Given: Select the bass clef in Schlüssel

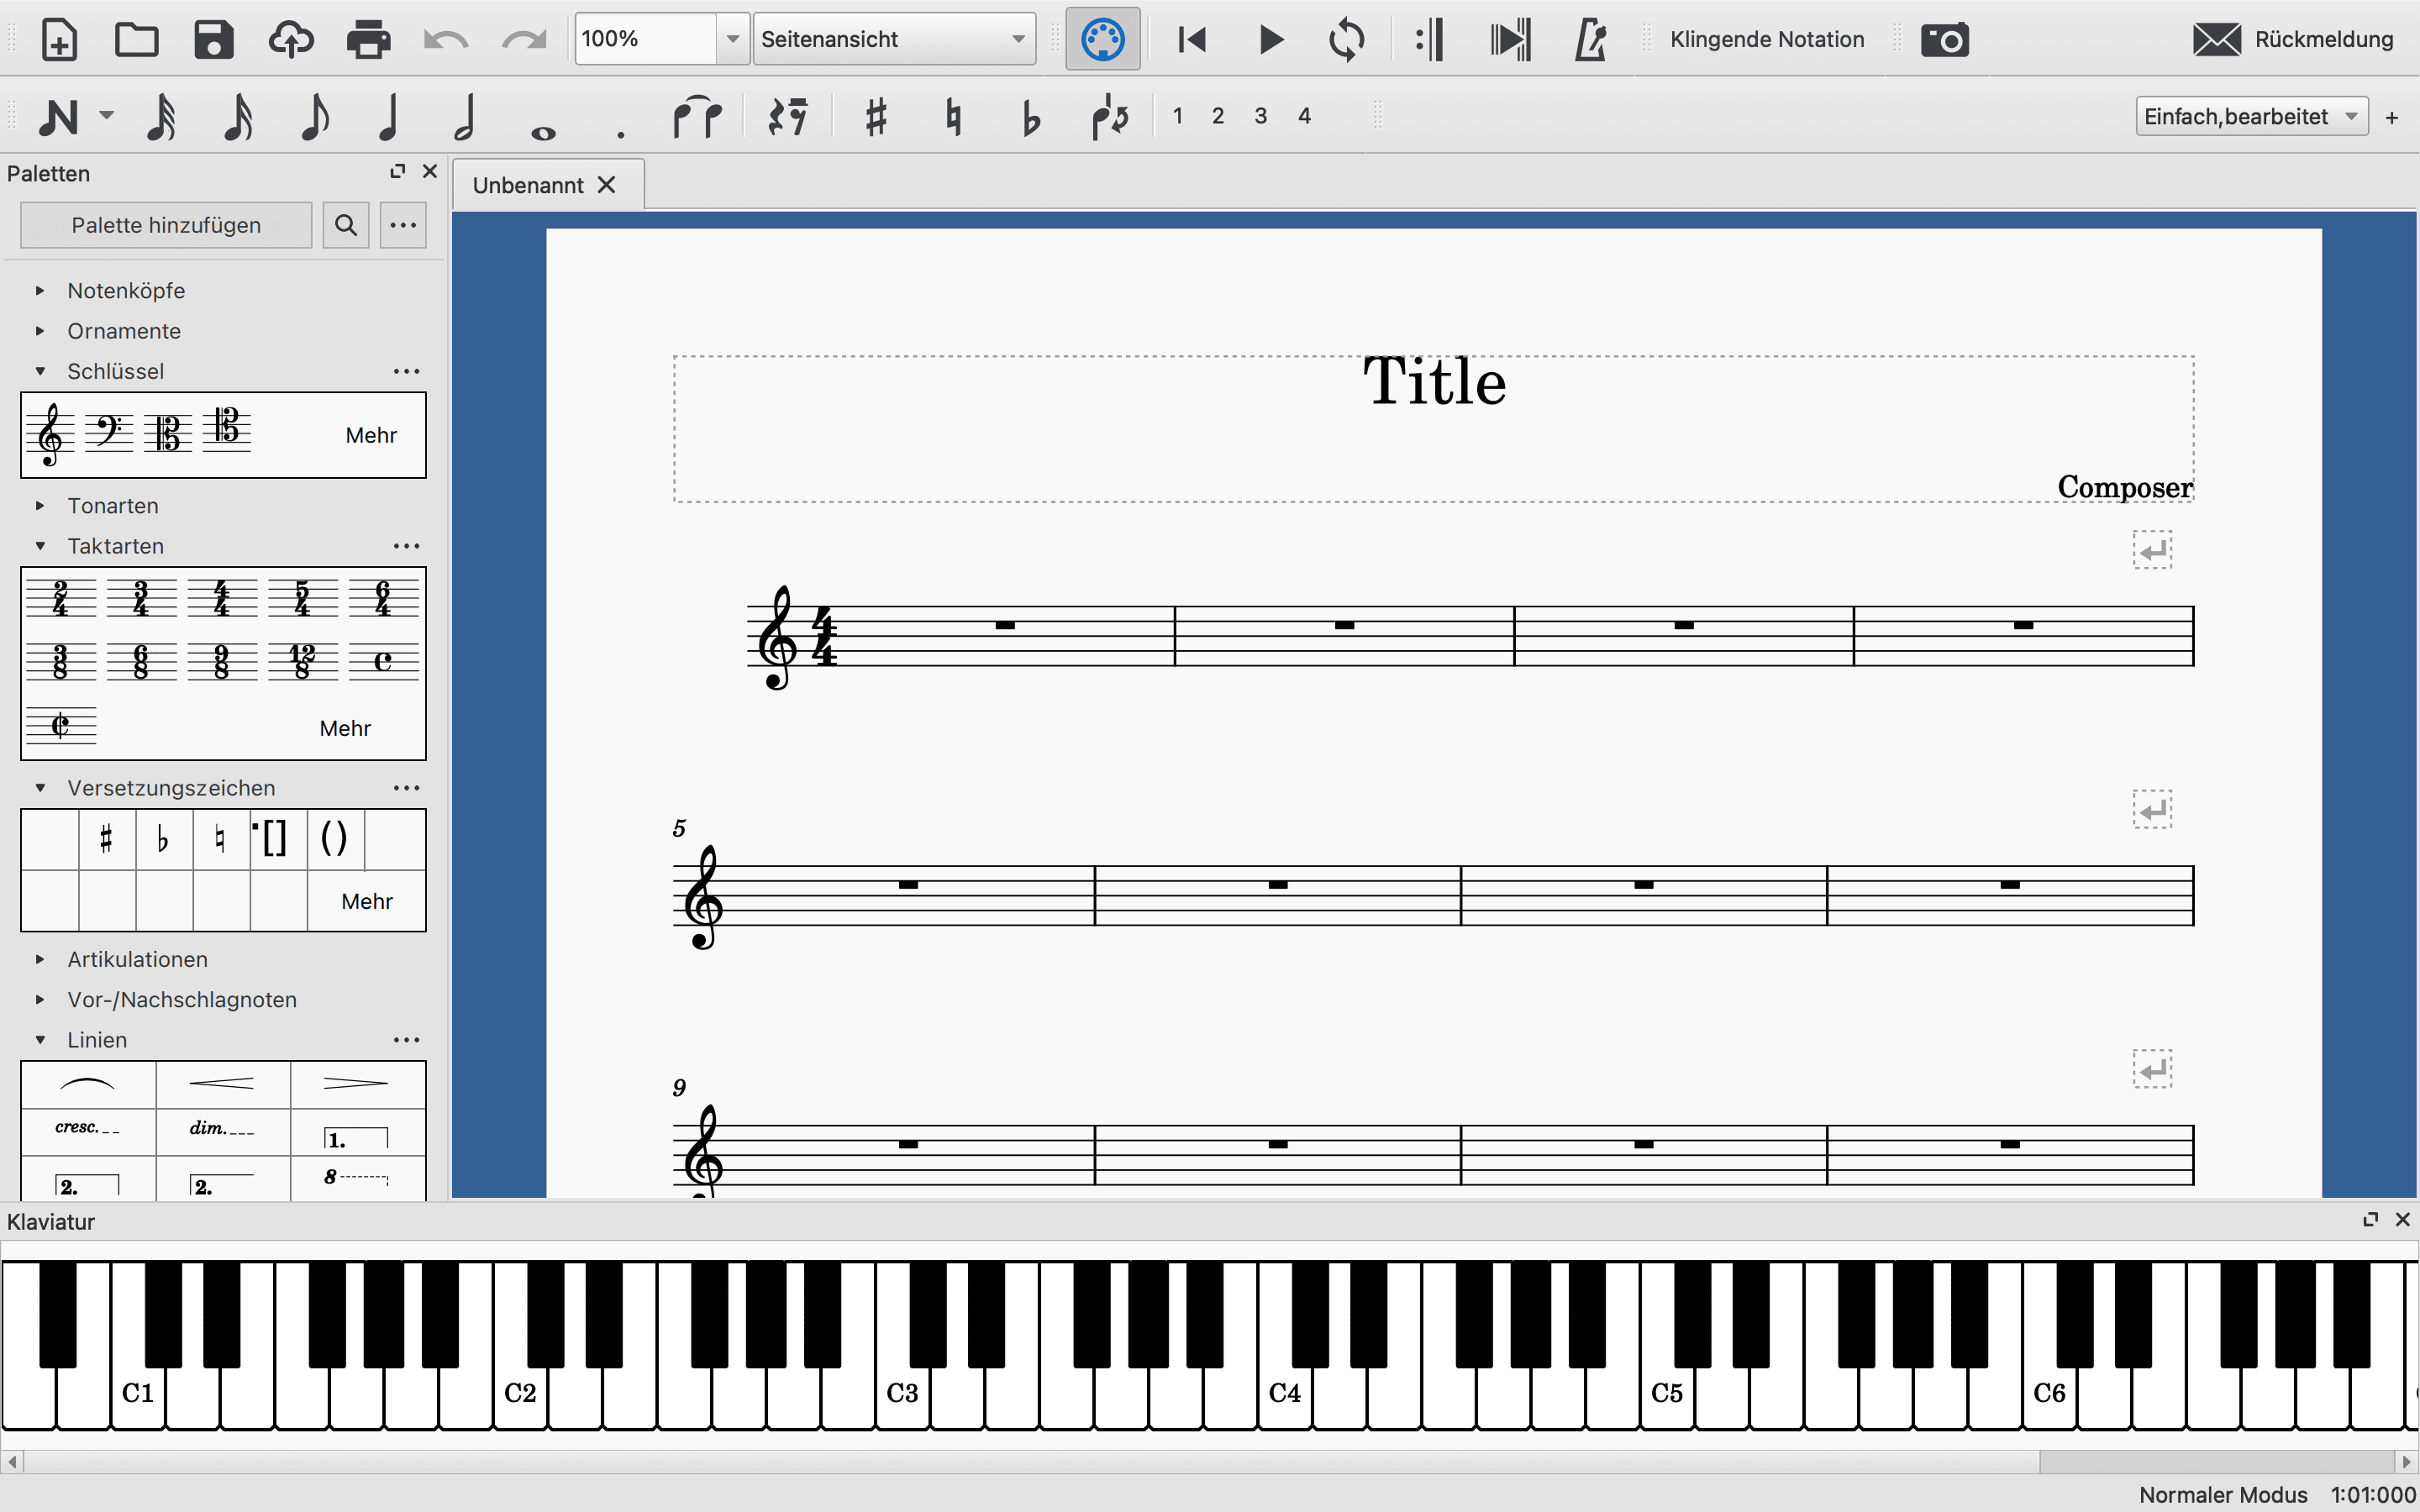Looking at the screenshot, I should pos(109,432).
